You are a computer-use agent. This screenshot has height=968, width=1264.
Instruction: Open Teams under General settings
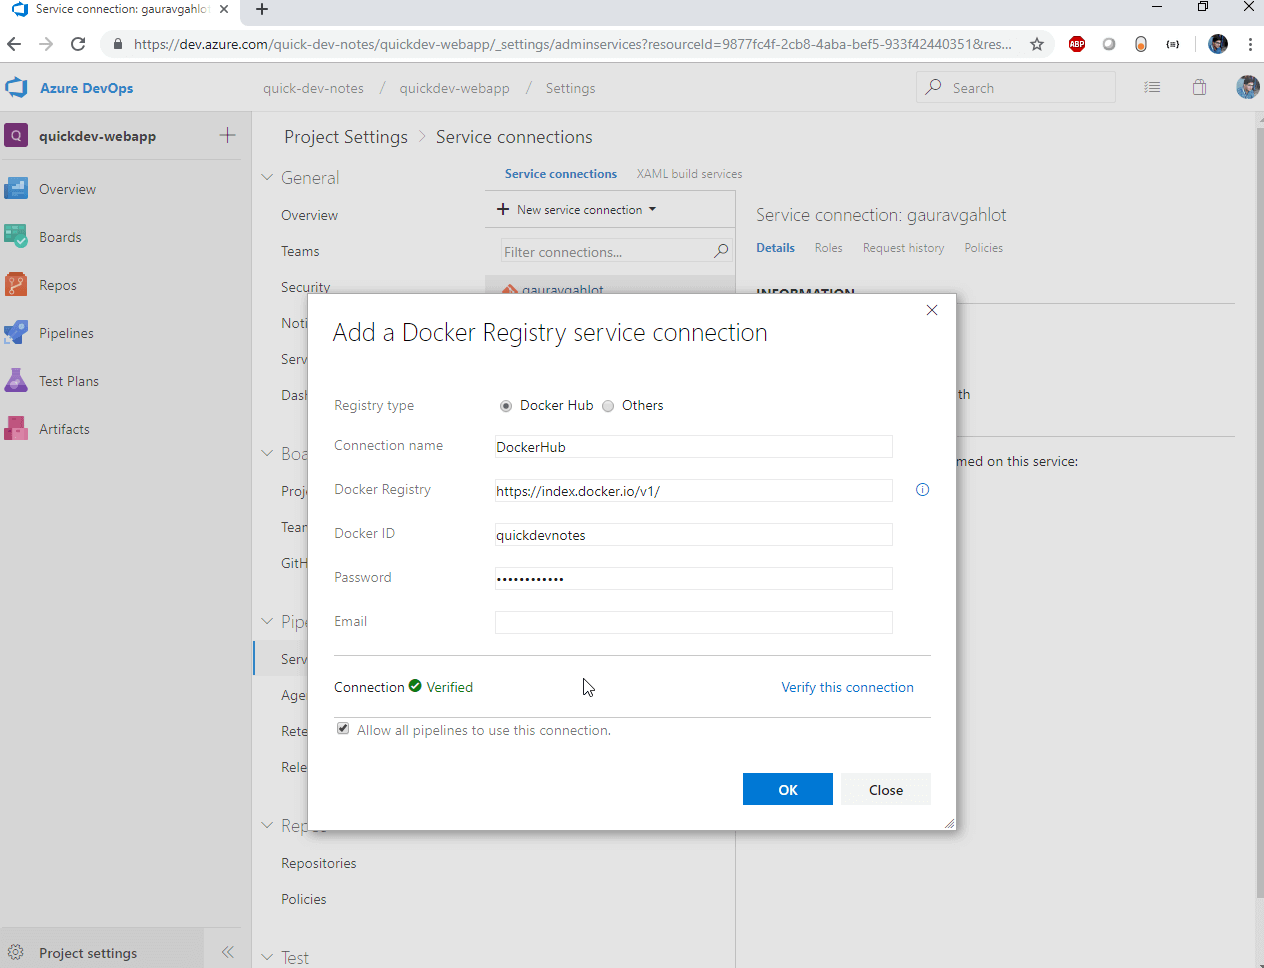(x=300, y=251)
